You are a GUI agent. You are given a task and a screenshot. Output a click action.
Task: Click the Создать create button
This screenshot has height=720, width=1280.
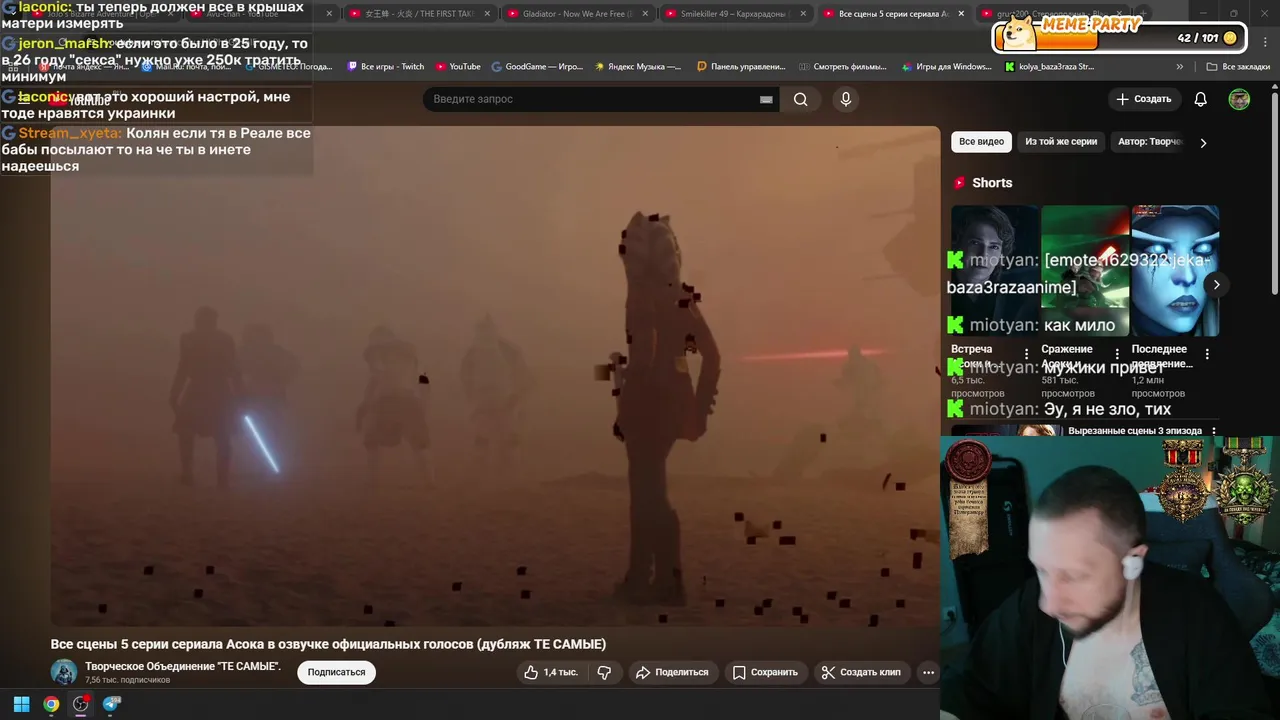tap(1143, 99)
